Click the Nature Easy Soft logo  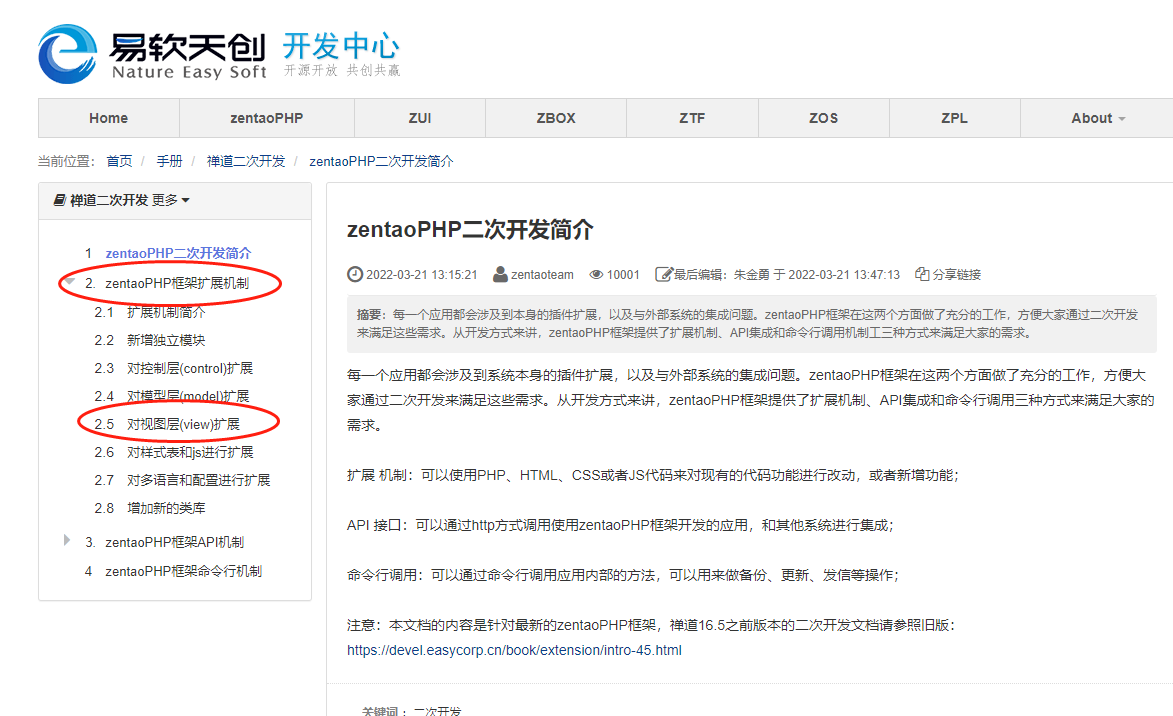153,53
